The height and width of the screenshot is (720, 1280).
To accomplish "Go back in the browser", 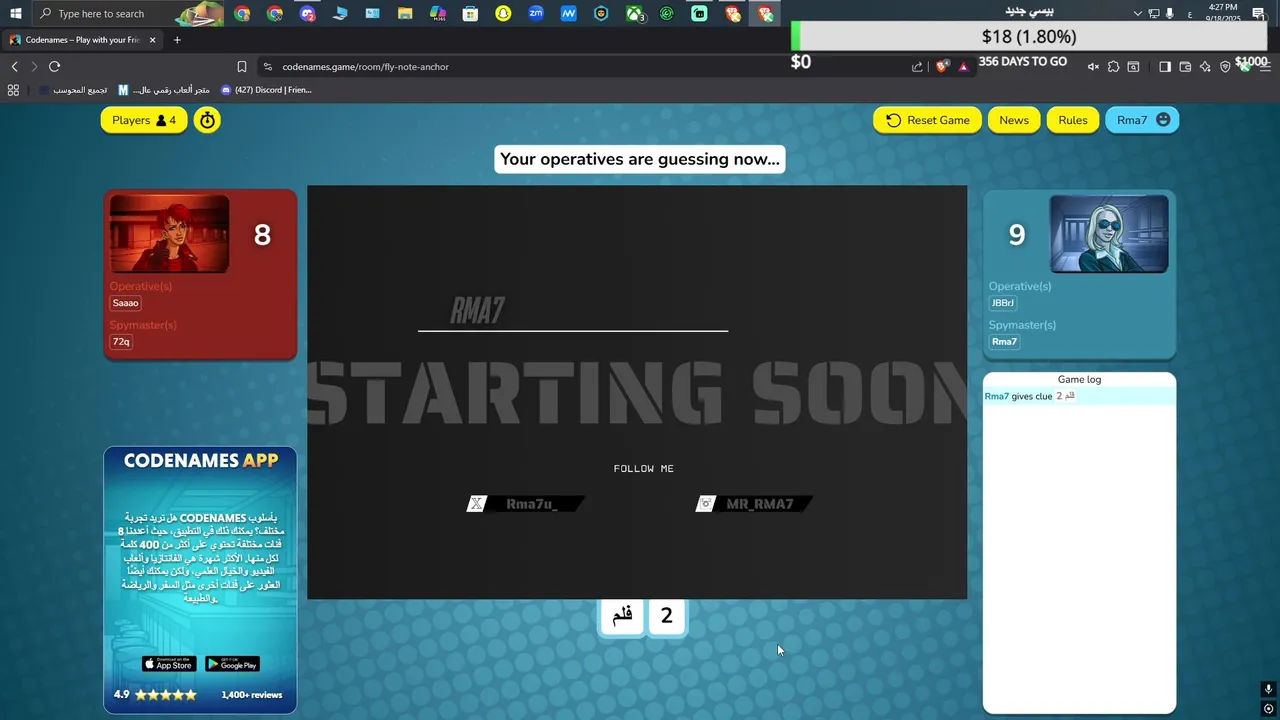I will point(14,67).
